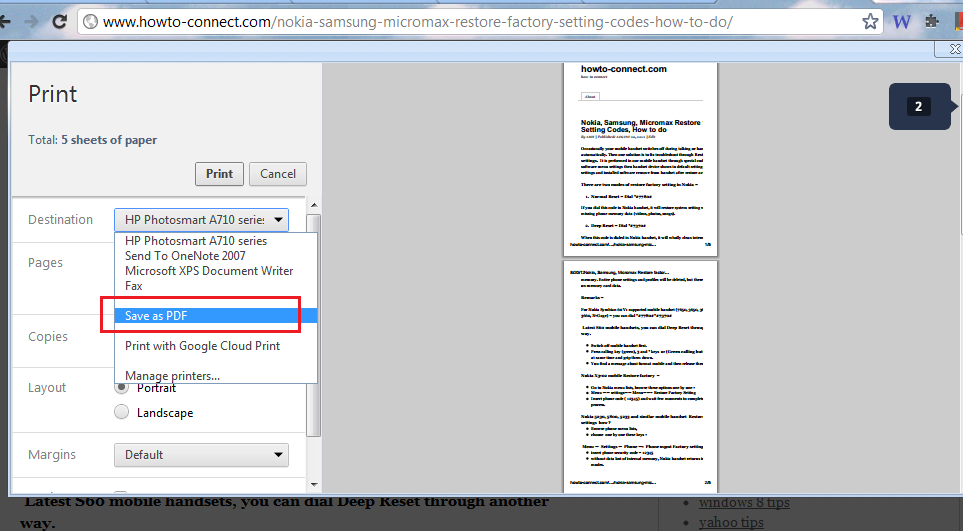The image size is (963, 531).
Task: Click the second page preview thumbnail
Action: coord(640,376)
